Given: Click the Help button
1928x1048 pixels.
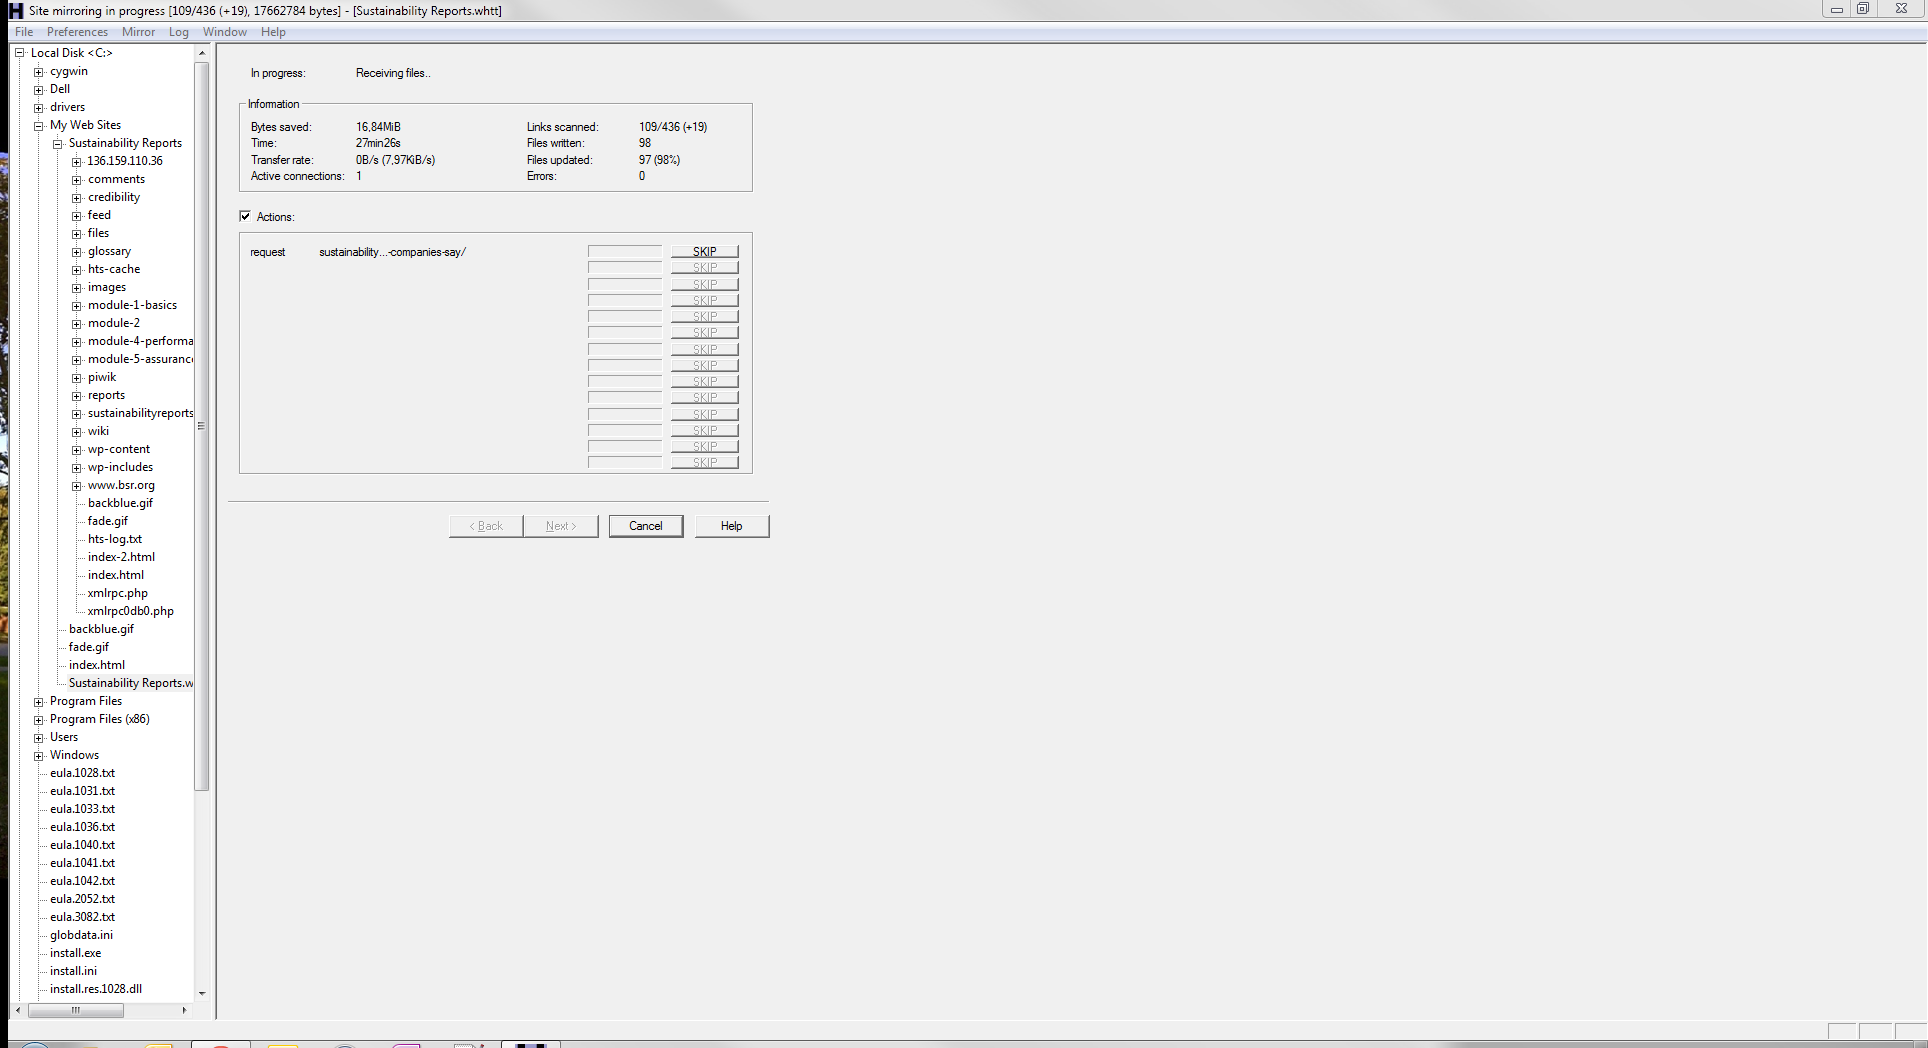Looking at the screenshot, I should point(731,526).
